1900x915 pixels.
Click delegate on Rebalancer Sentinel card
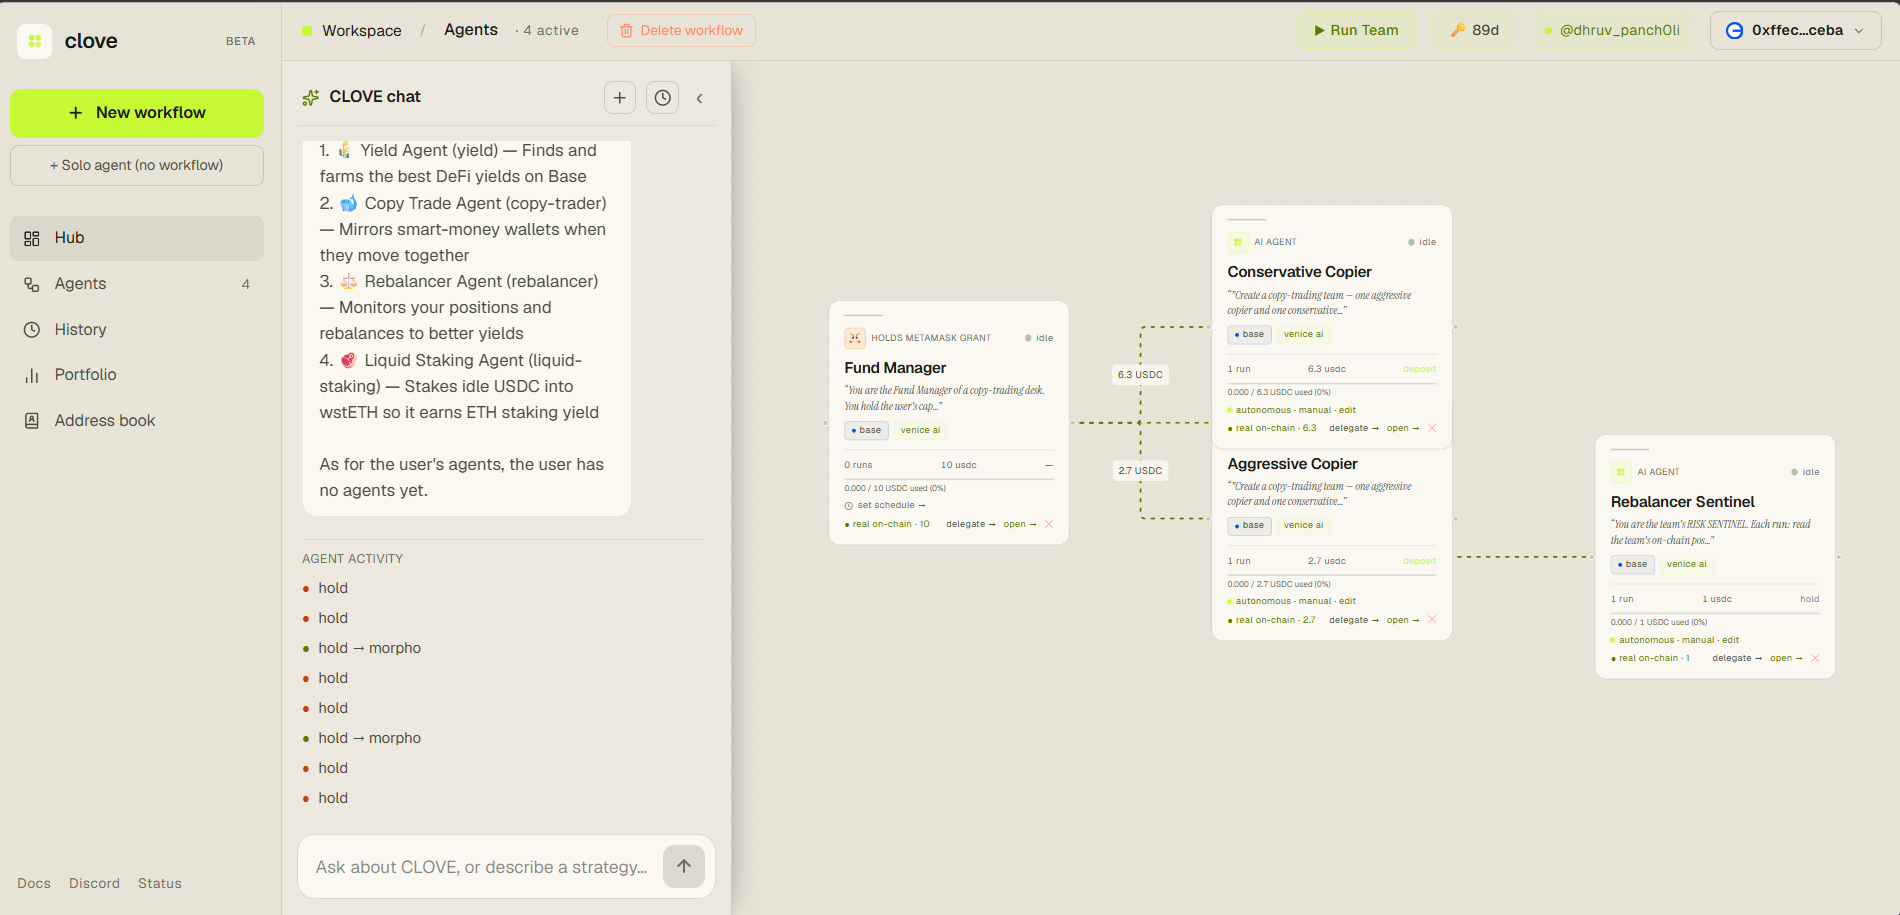tap(1737, 658)
